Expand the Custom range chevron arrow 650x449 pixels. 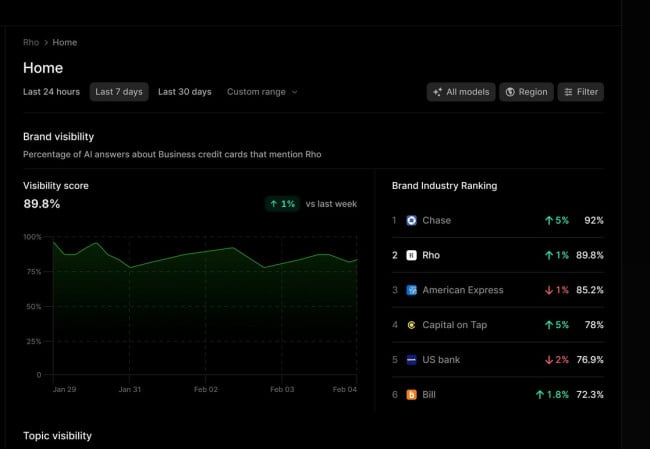coord(295,92)
